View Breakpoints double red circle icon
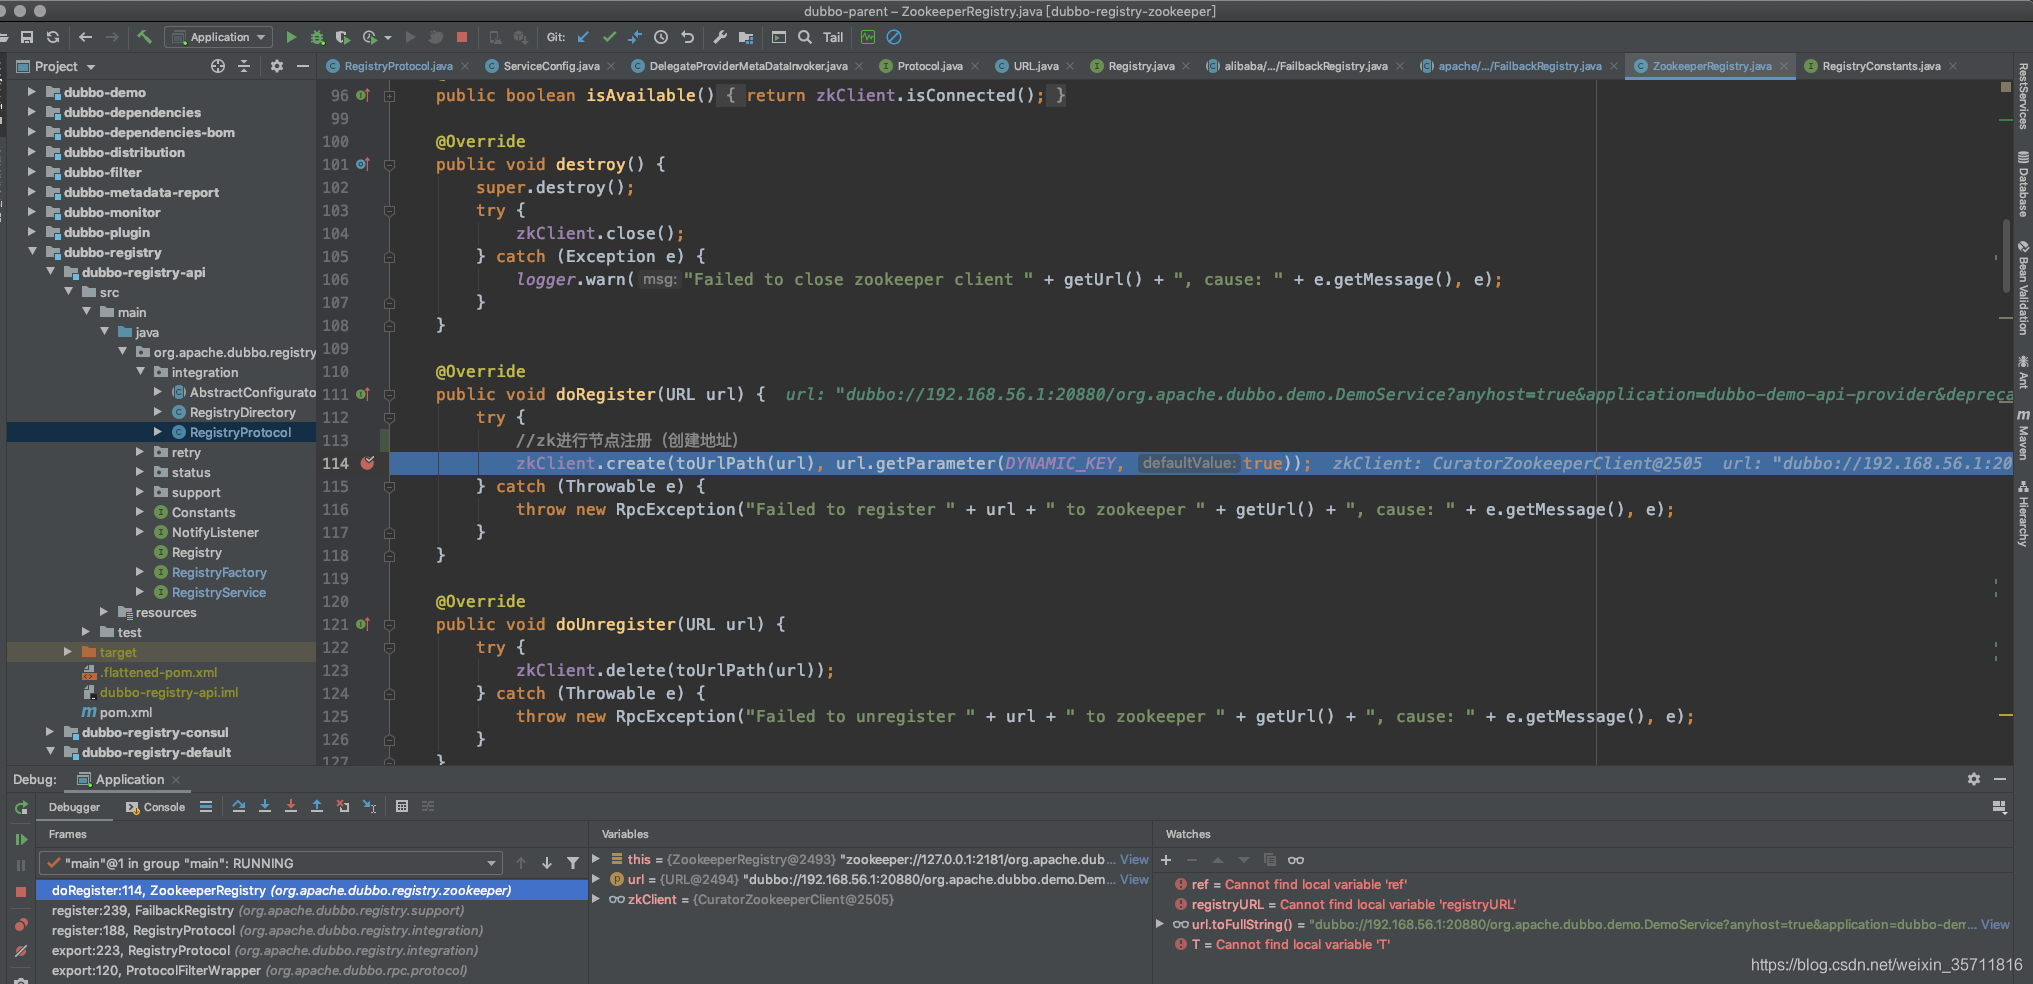 [x=21, y=924]
